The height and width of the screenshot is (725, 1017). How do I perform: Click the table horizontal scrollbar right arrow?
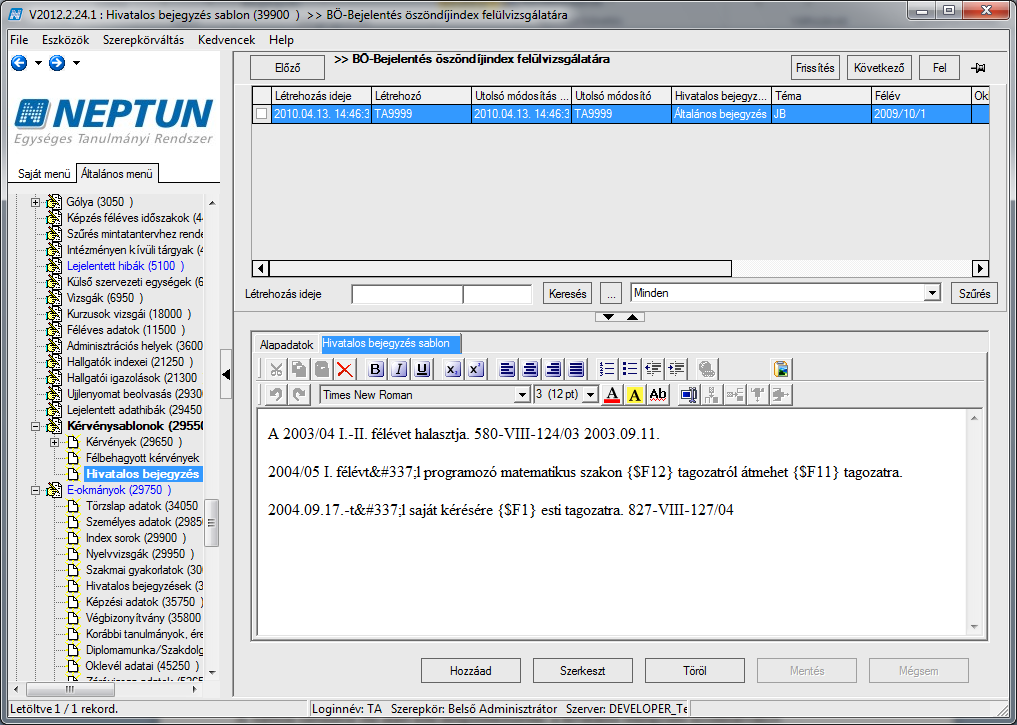[x=980, y=268]
